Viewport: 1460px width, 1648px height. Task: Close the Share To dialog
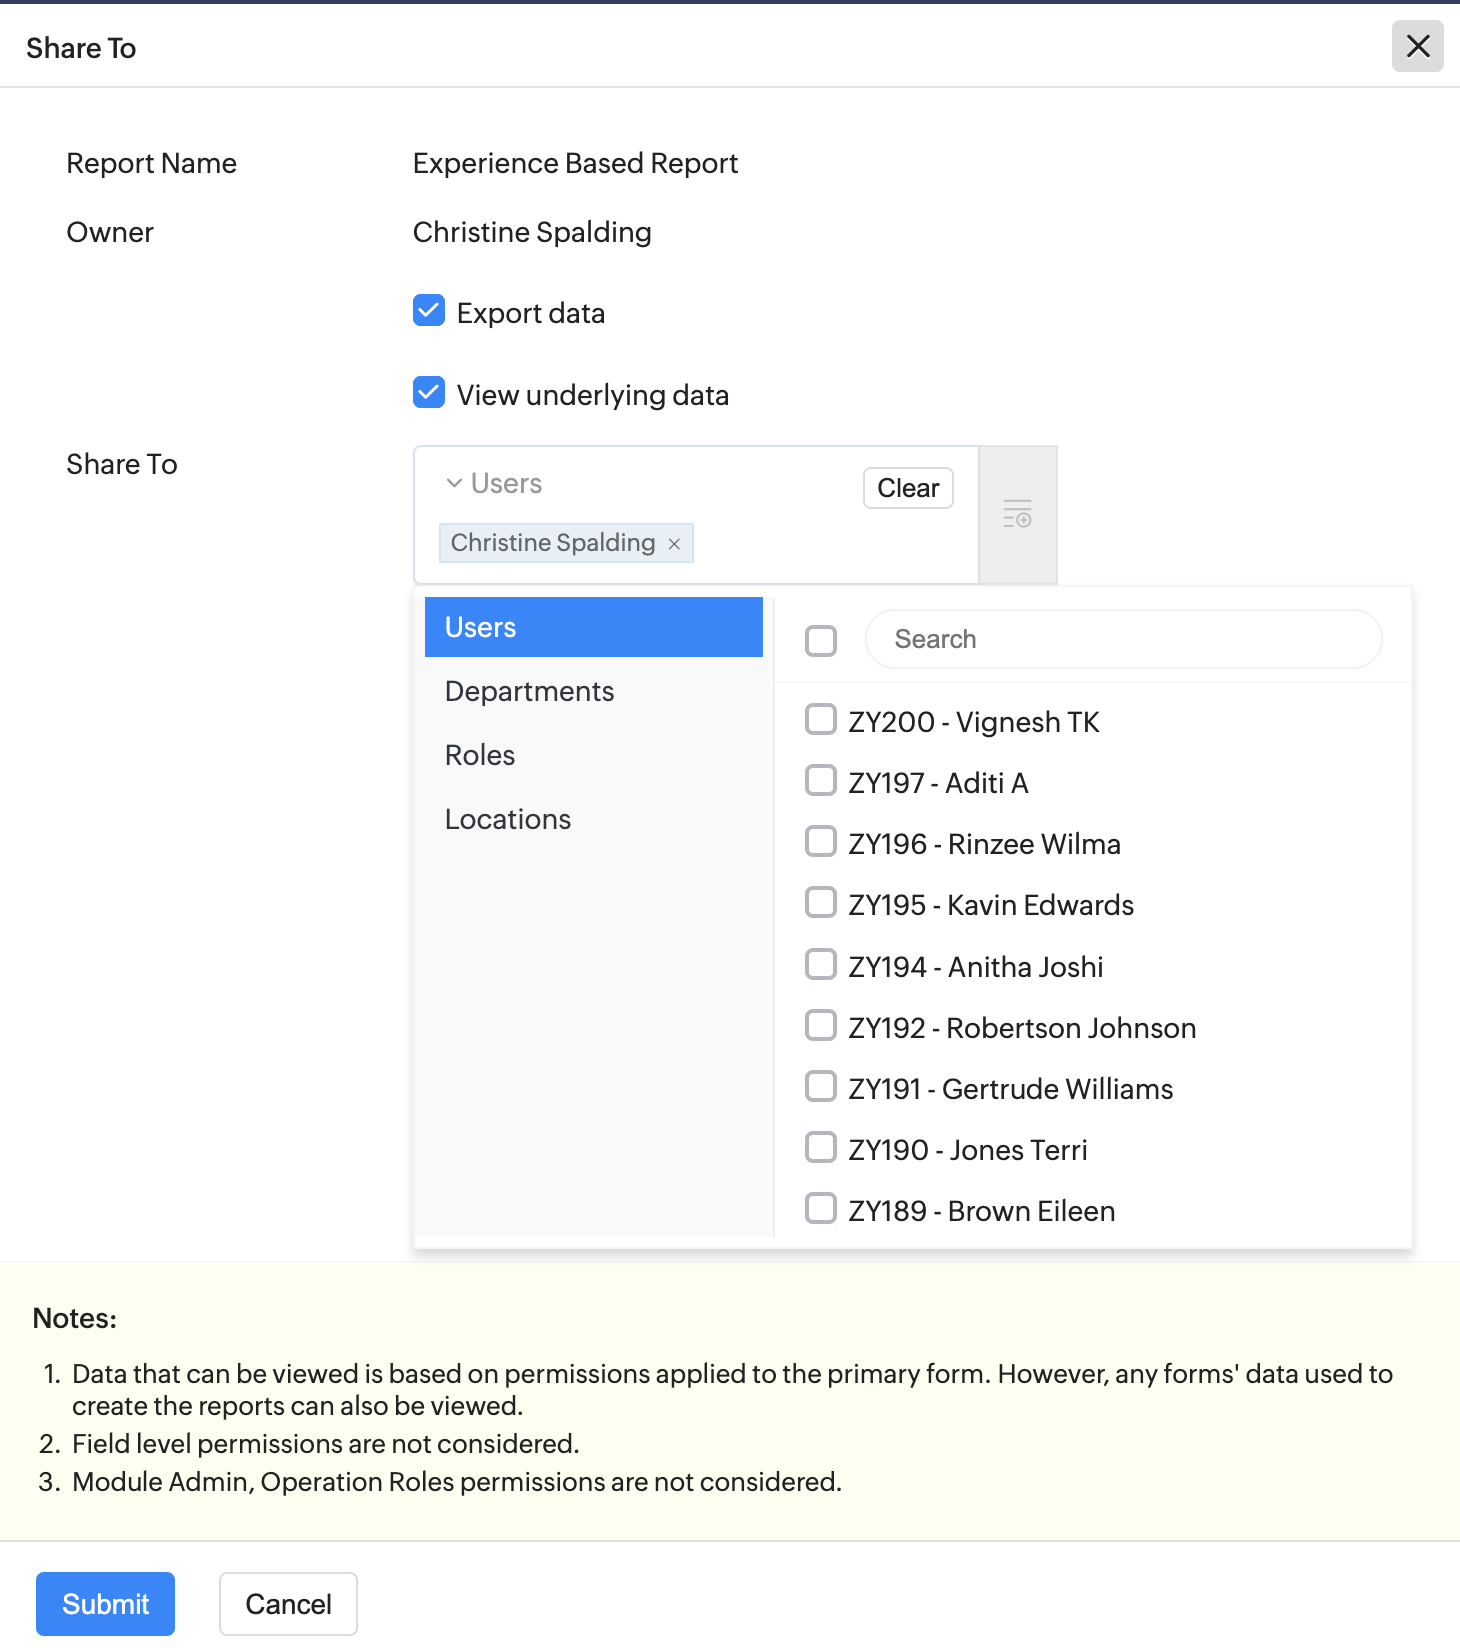coord(1417,46)
